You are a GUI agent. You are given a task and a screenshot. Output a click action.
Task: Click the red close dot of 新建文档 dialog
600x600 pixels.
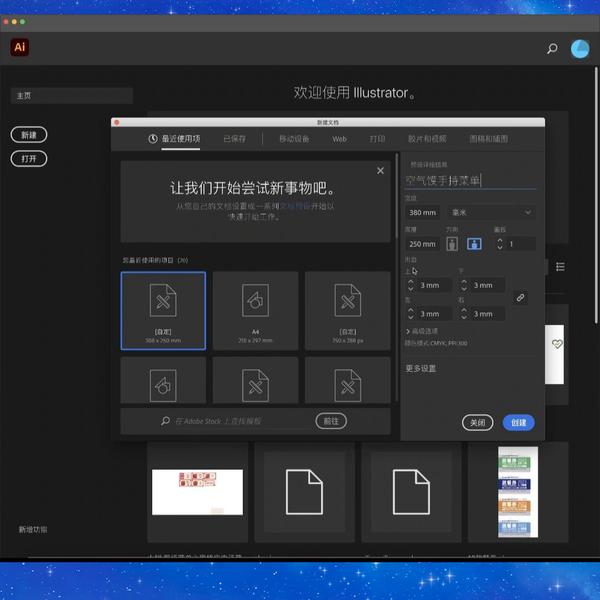pos(117,122)
